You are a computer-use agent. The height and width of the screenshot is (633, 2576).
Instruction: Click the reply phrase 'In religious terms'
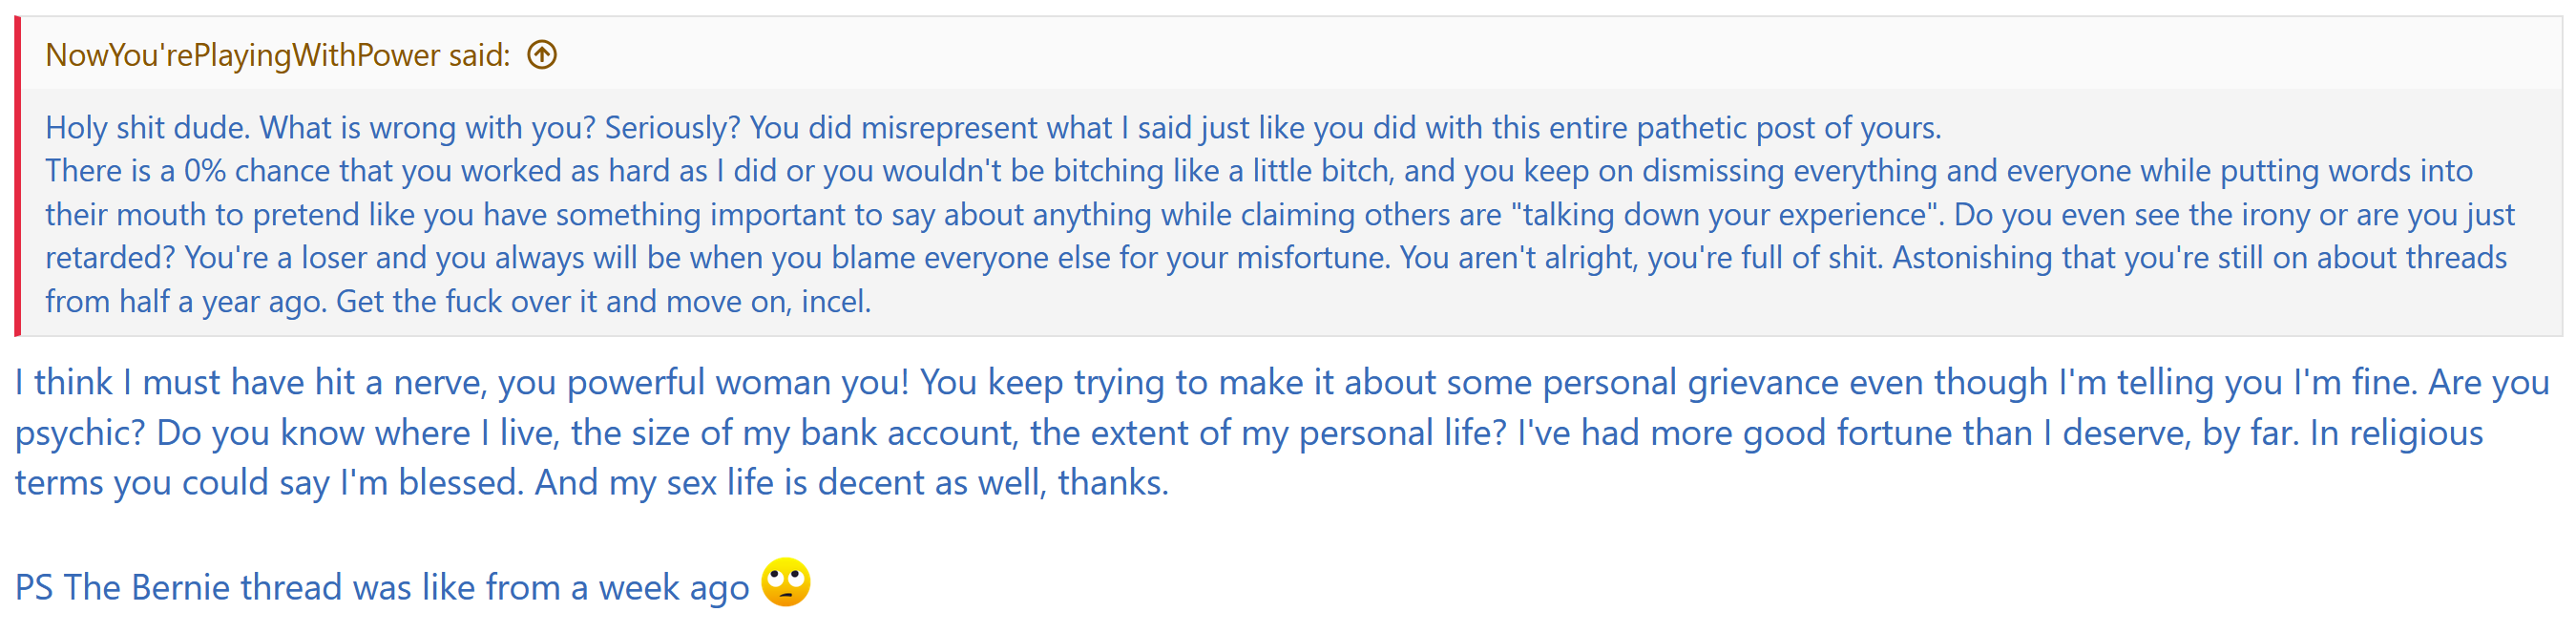(2395, 433)
